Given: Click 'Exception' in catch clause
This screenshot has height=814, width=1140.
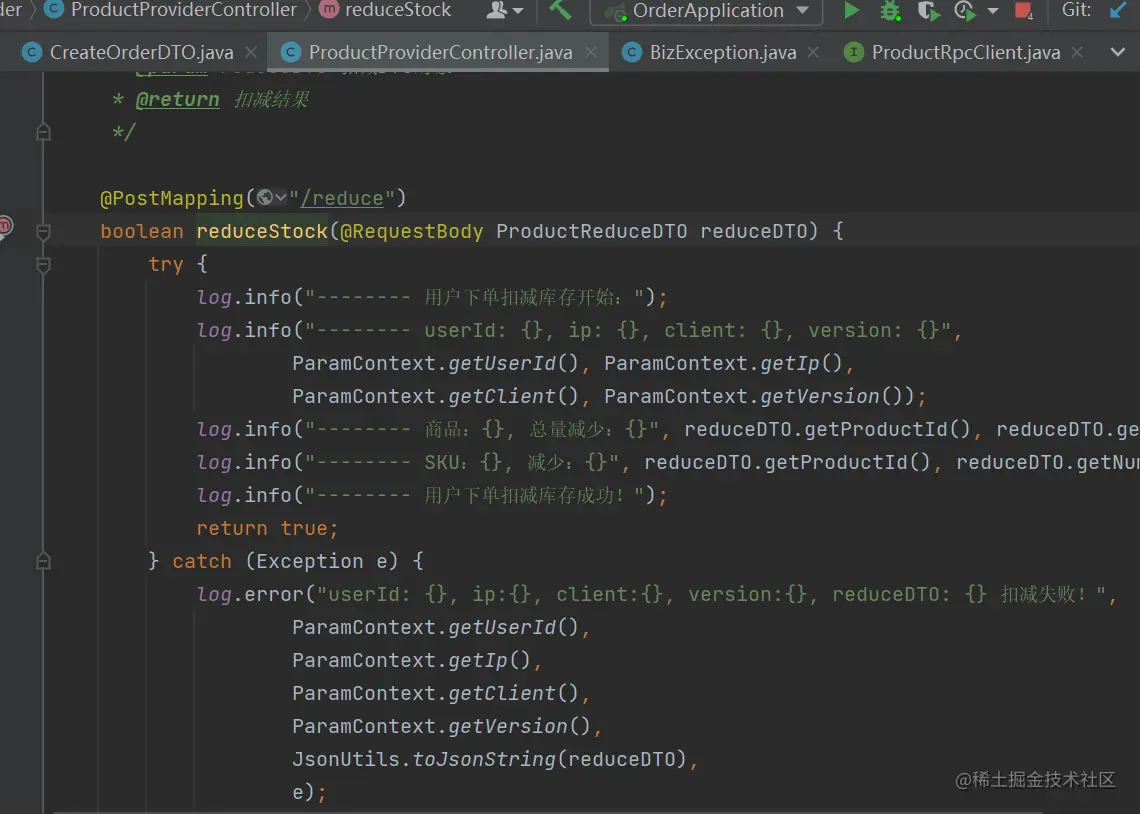Looking at the screenshot, I should pyautogui.click(x=309, y=562).
